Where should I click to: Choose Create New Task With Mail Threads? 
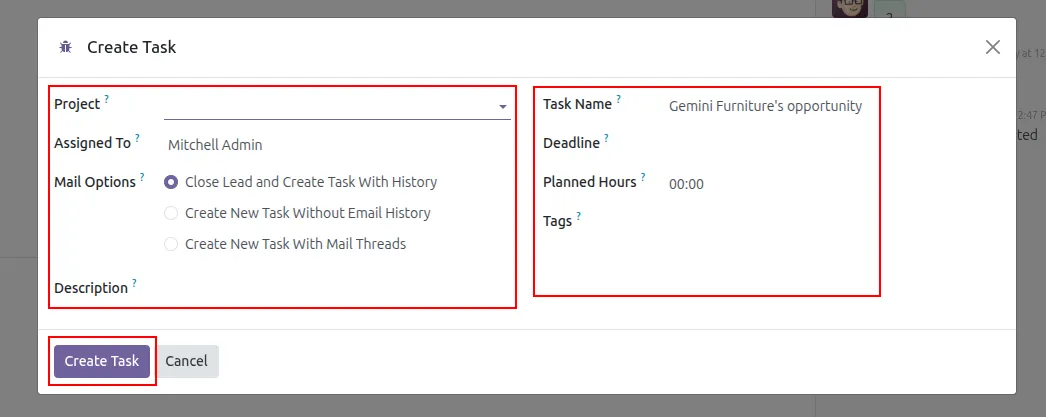(x=171, y=244)
